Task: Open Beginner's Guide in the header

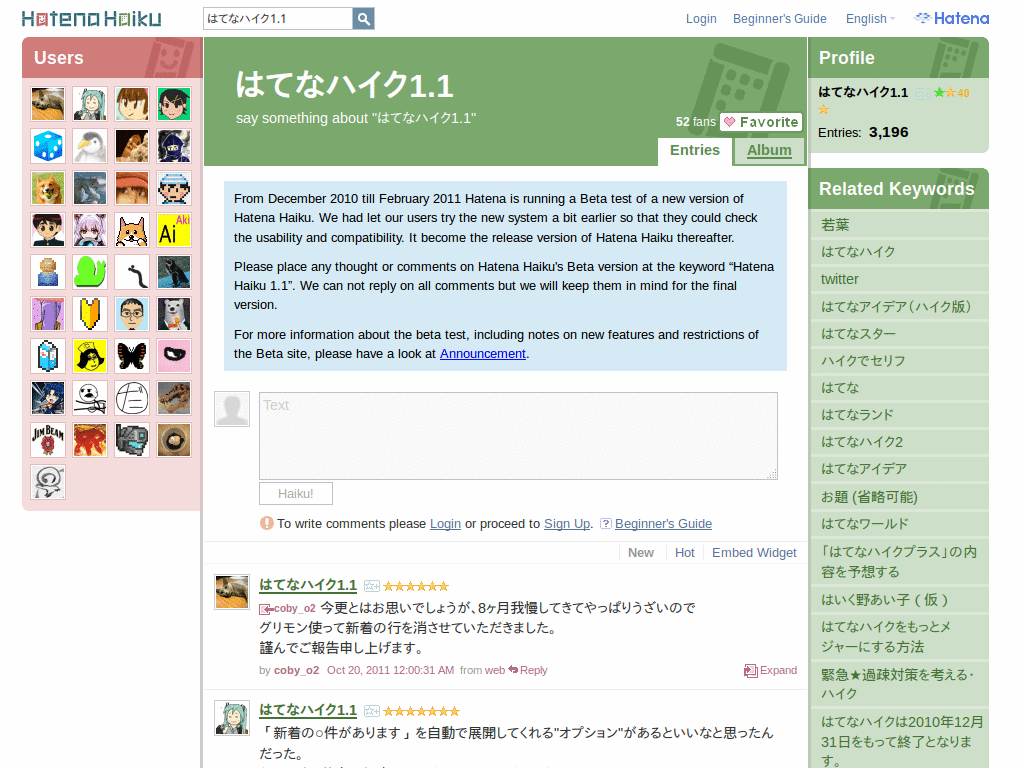Action: click(x=779, y=19)
